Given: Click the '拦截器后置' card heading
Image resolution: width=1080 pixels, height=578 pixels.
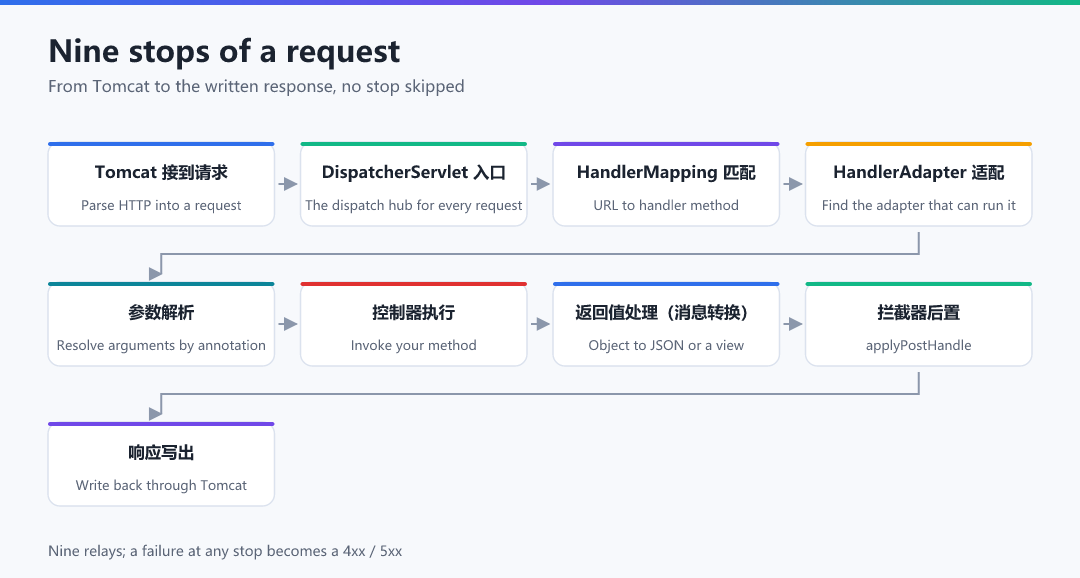Looking at the screenshot, I should (x=919, y=313).
